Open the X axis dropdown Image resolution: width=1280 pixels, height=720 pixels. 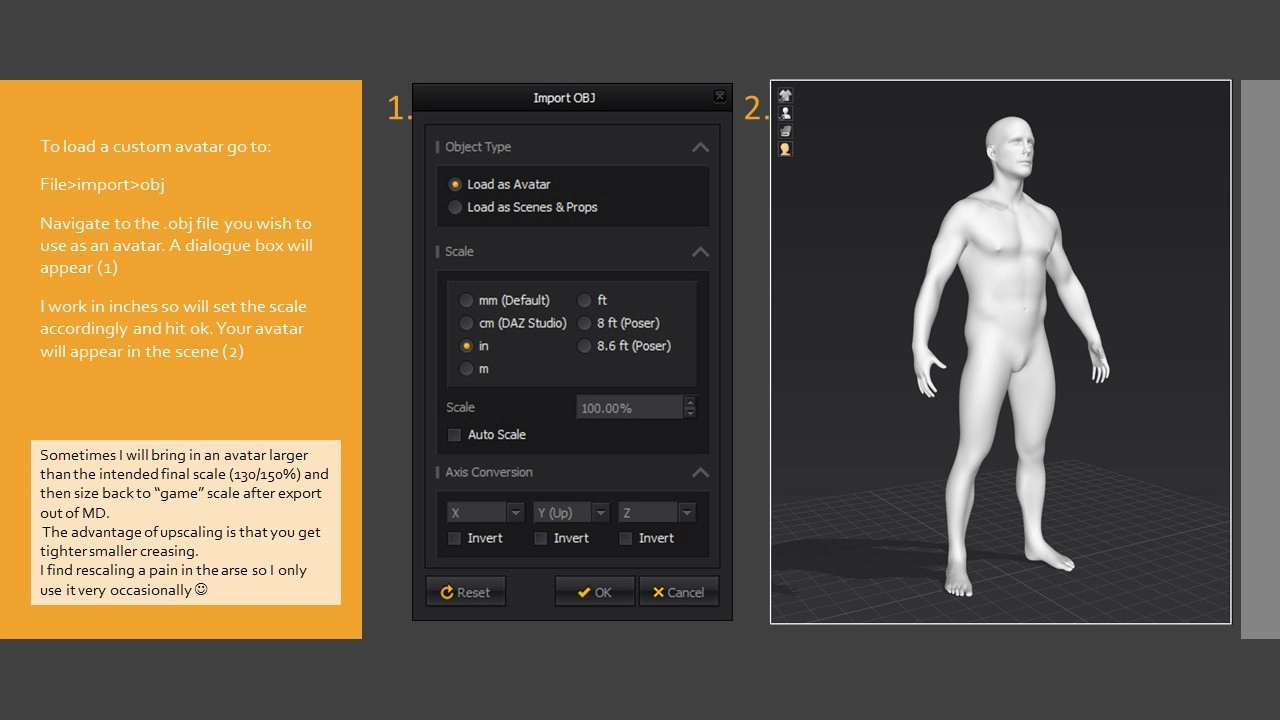click(x=486, y=512)
